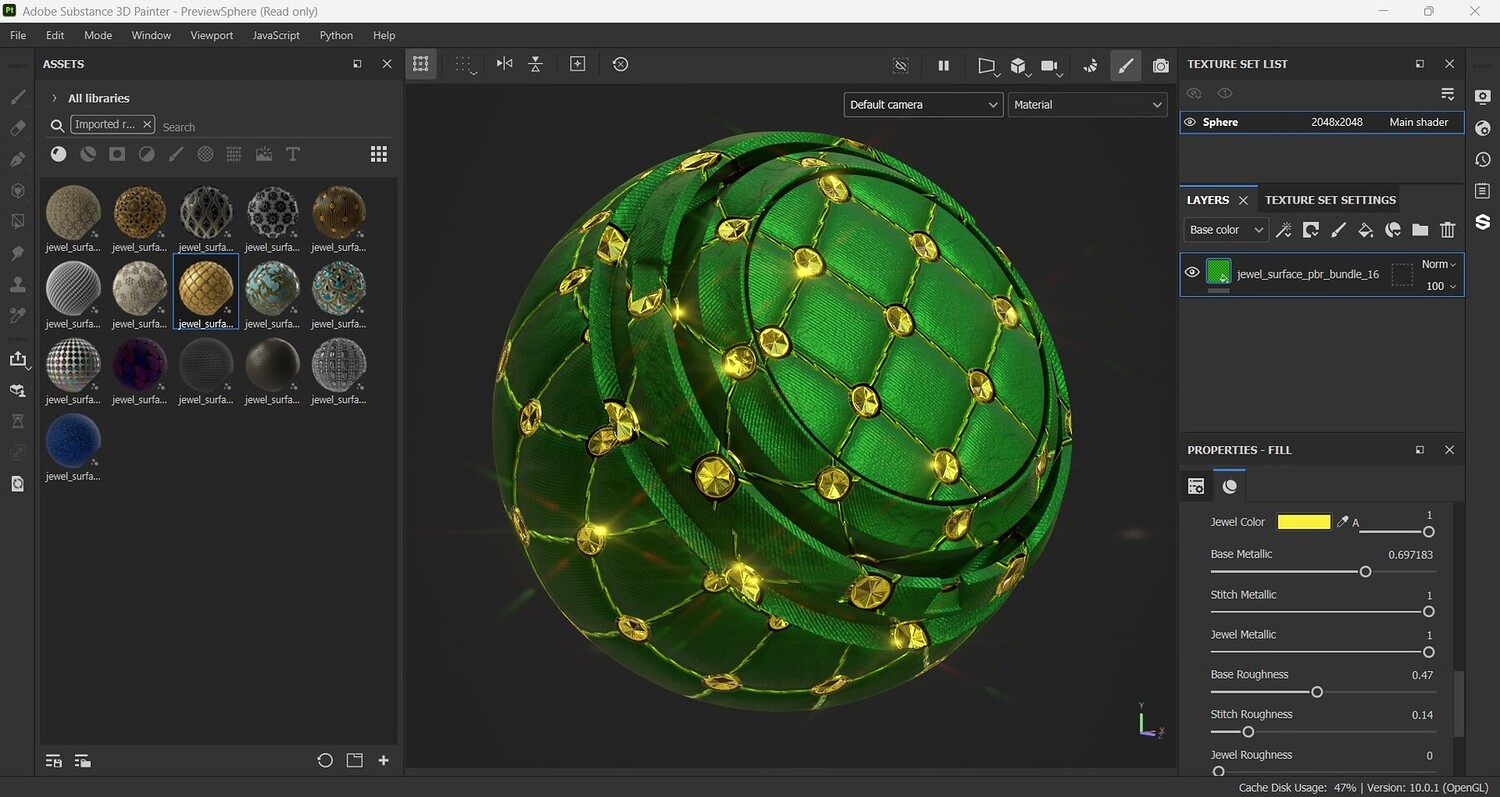The width and height of the screenshot is (1500, 797).
Task: Click the yellow Jewel Color swatch
Action: pos(1304,522)
